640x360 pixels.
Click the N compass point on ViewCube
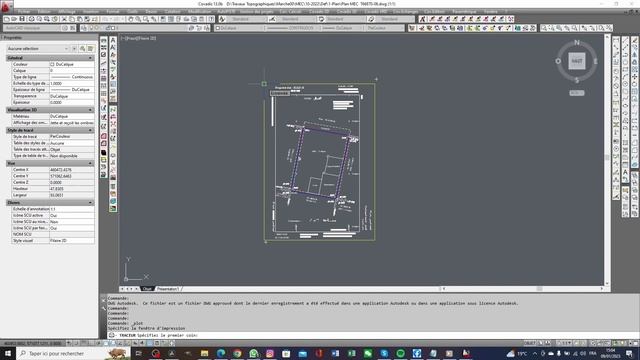point(577,42)
